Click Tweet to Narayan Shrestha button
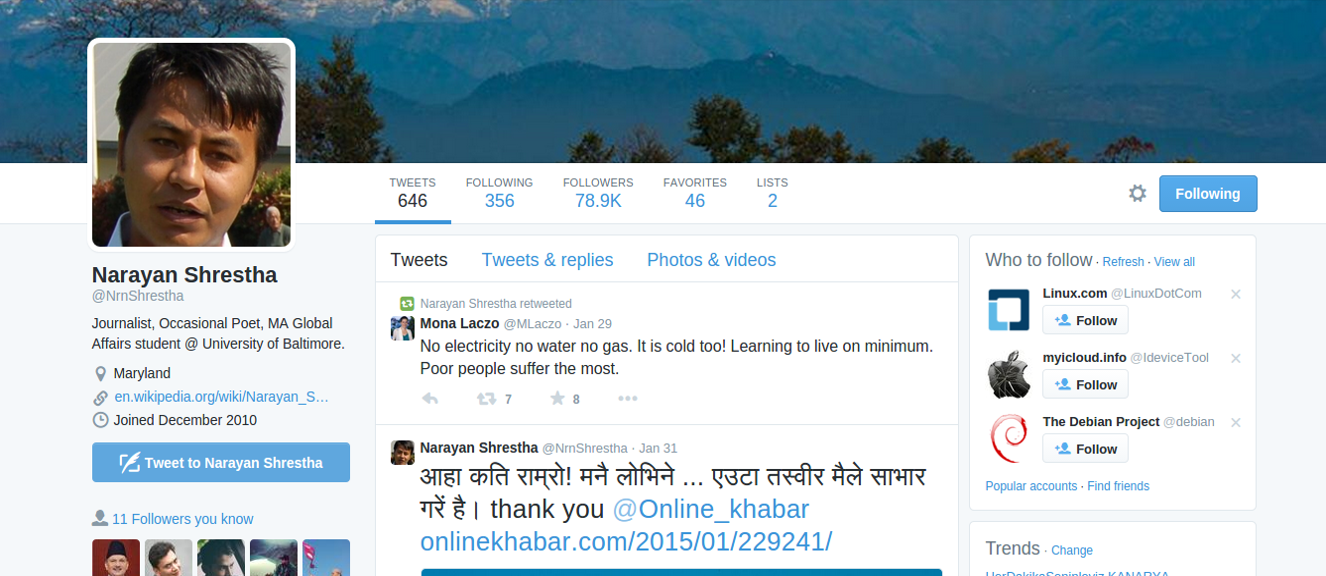 (221, 462)
